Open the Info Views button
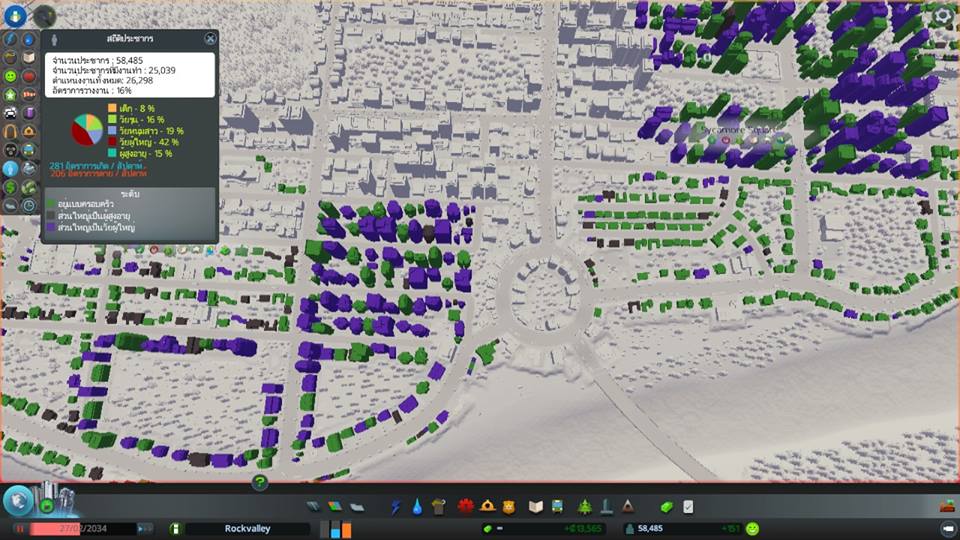Image resolution: width=960 pixels, height=540 pixels. point(15,15)
